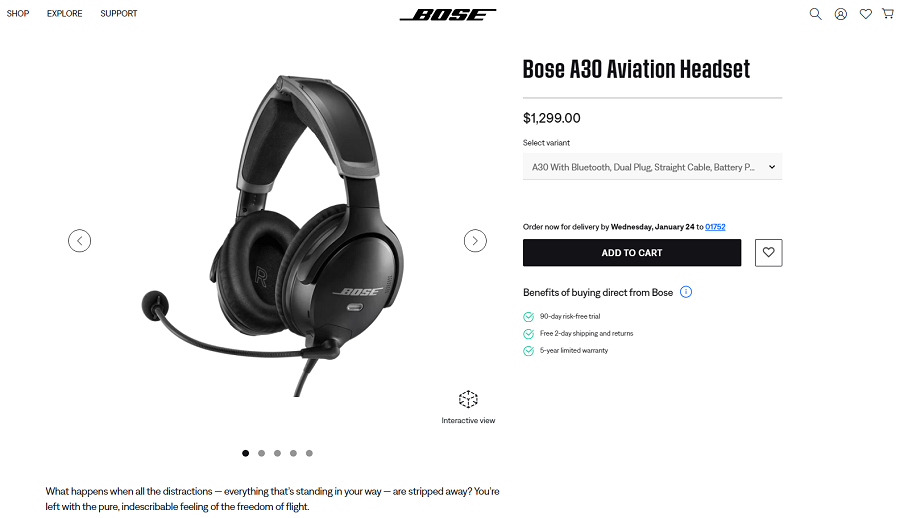Screen dimensions: 900x518
Task: Show previous product image arrow
Action: pyautogui.click(x=79, y=241)
